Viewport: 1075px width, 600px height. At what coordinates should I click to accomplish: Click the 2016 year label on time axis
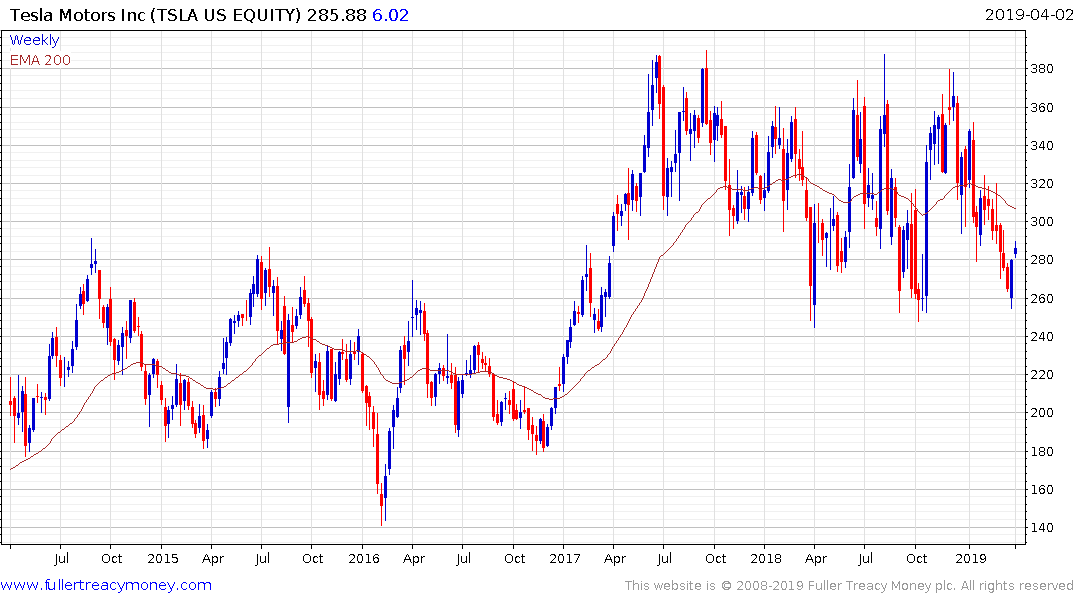click(x=363, y=558)
